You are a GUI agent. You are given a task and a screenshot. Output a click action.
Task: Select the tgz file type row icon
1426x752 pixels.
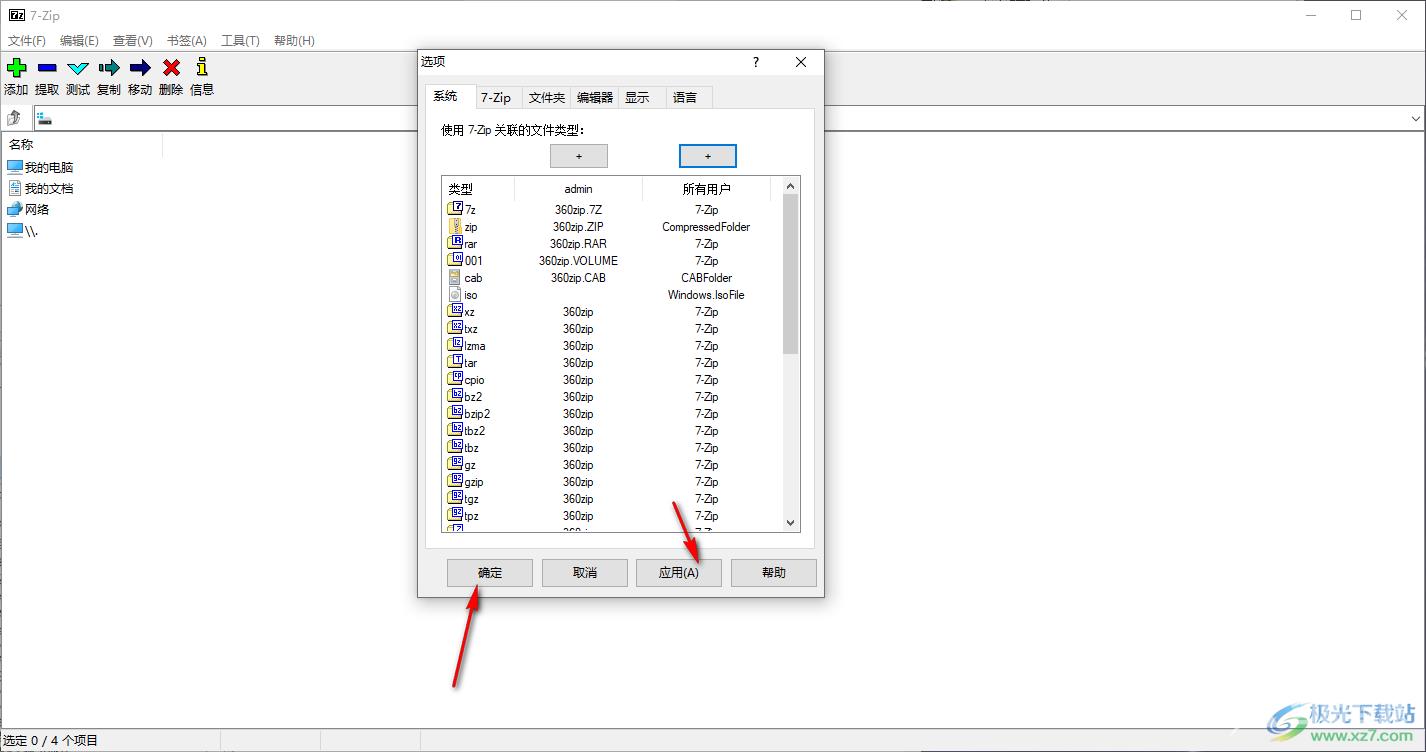[455, 498]
